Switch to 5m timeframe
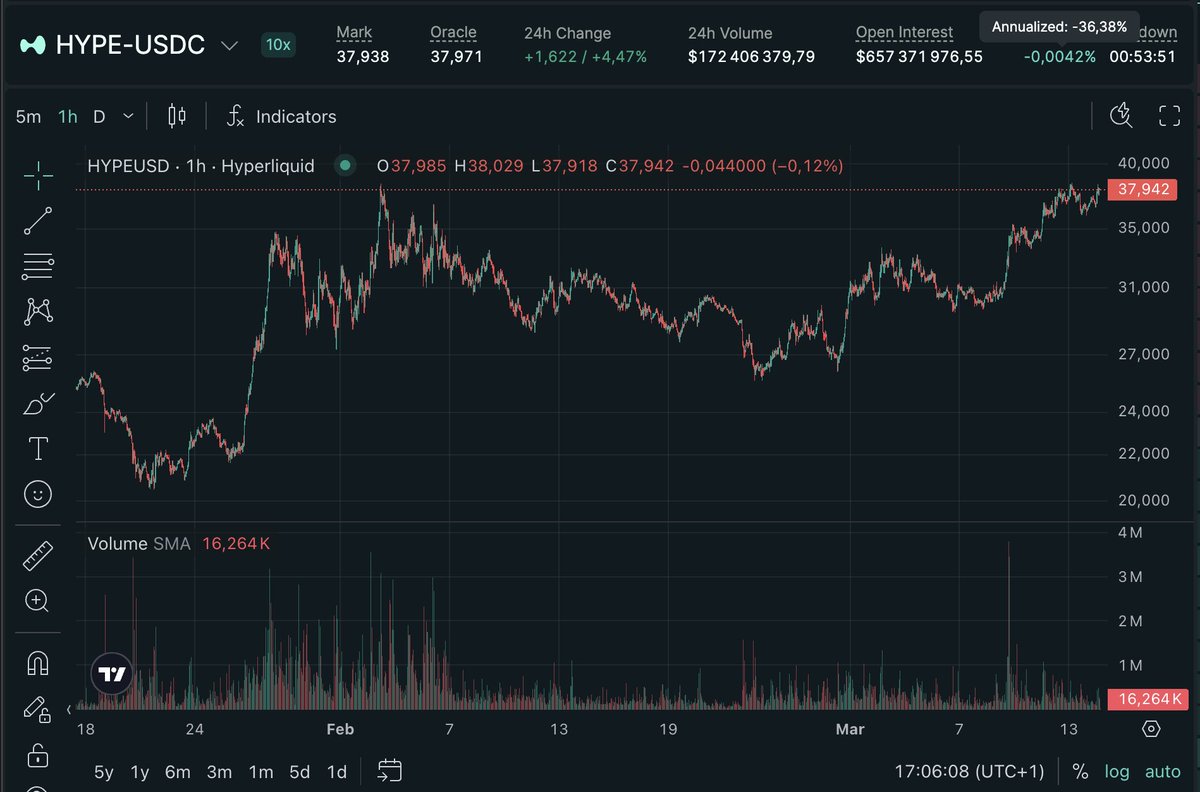1200x792 pixels. pos(28,116)
